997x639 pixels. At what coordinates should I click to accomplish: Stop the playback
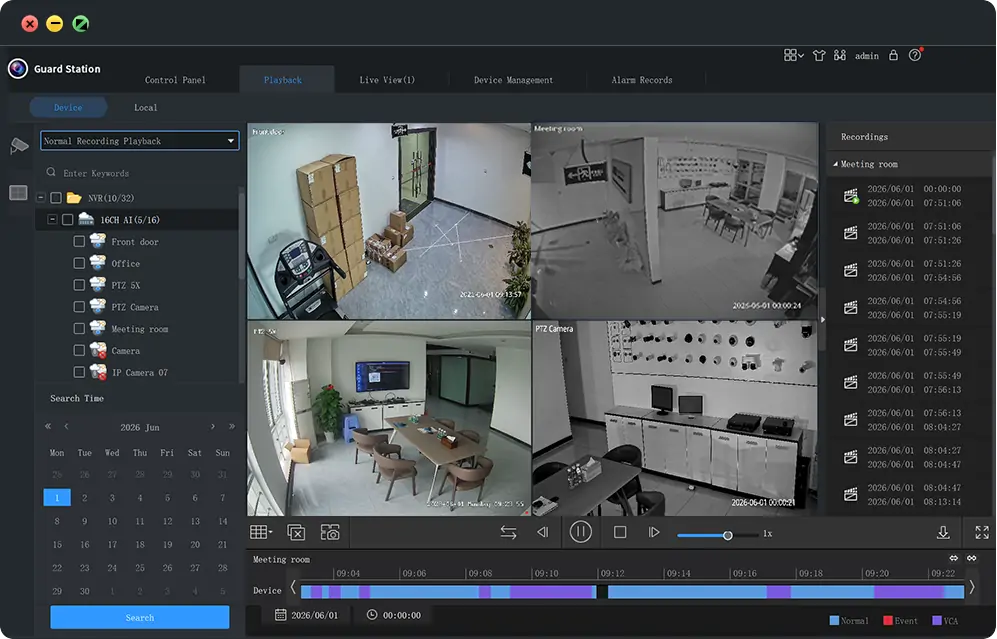(x=620, y=532)
